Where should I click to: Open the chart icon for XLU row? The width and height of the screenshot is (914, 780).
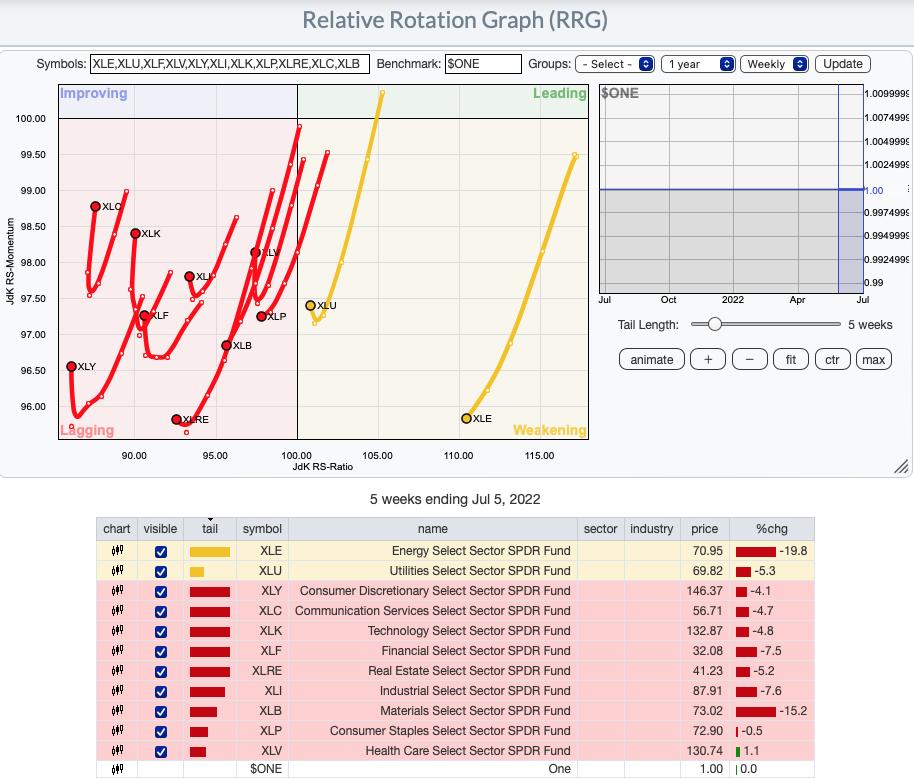(x=117, y=571)
